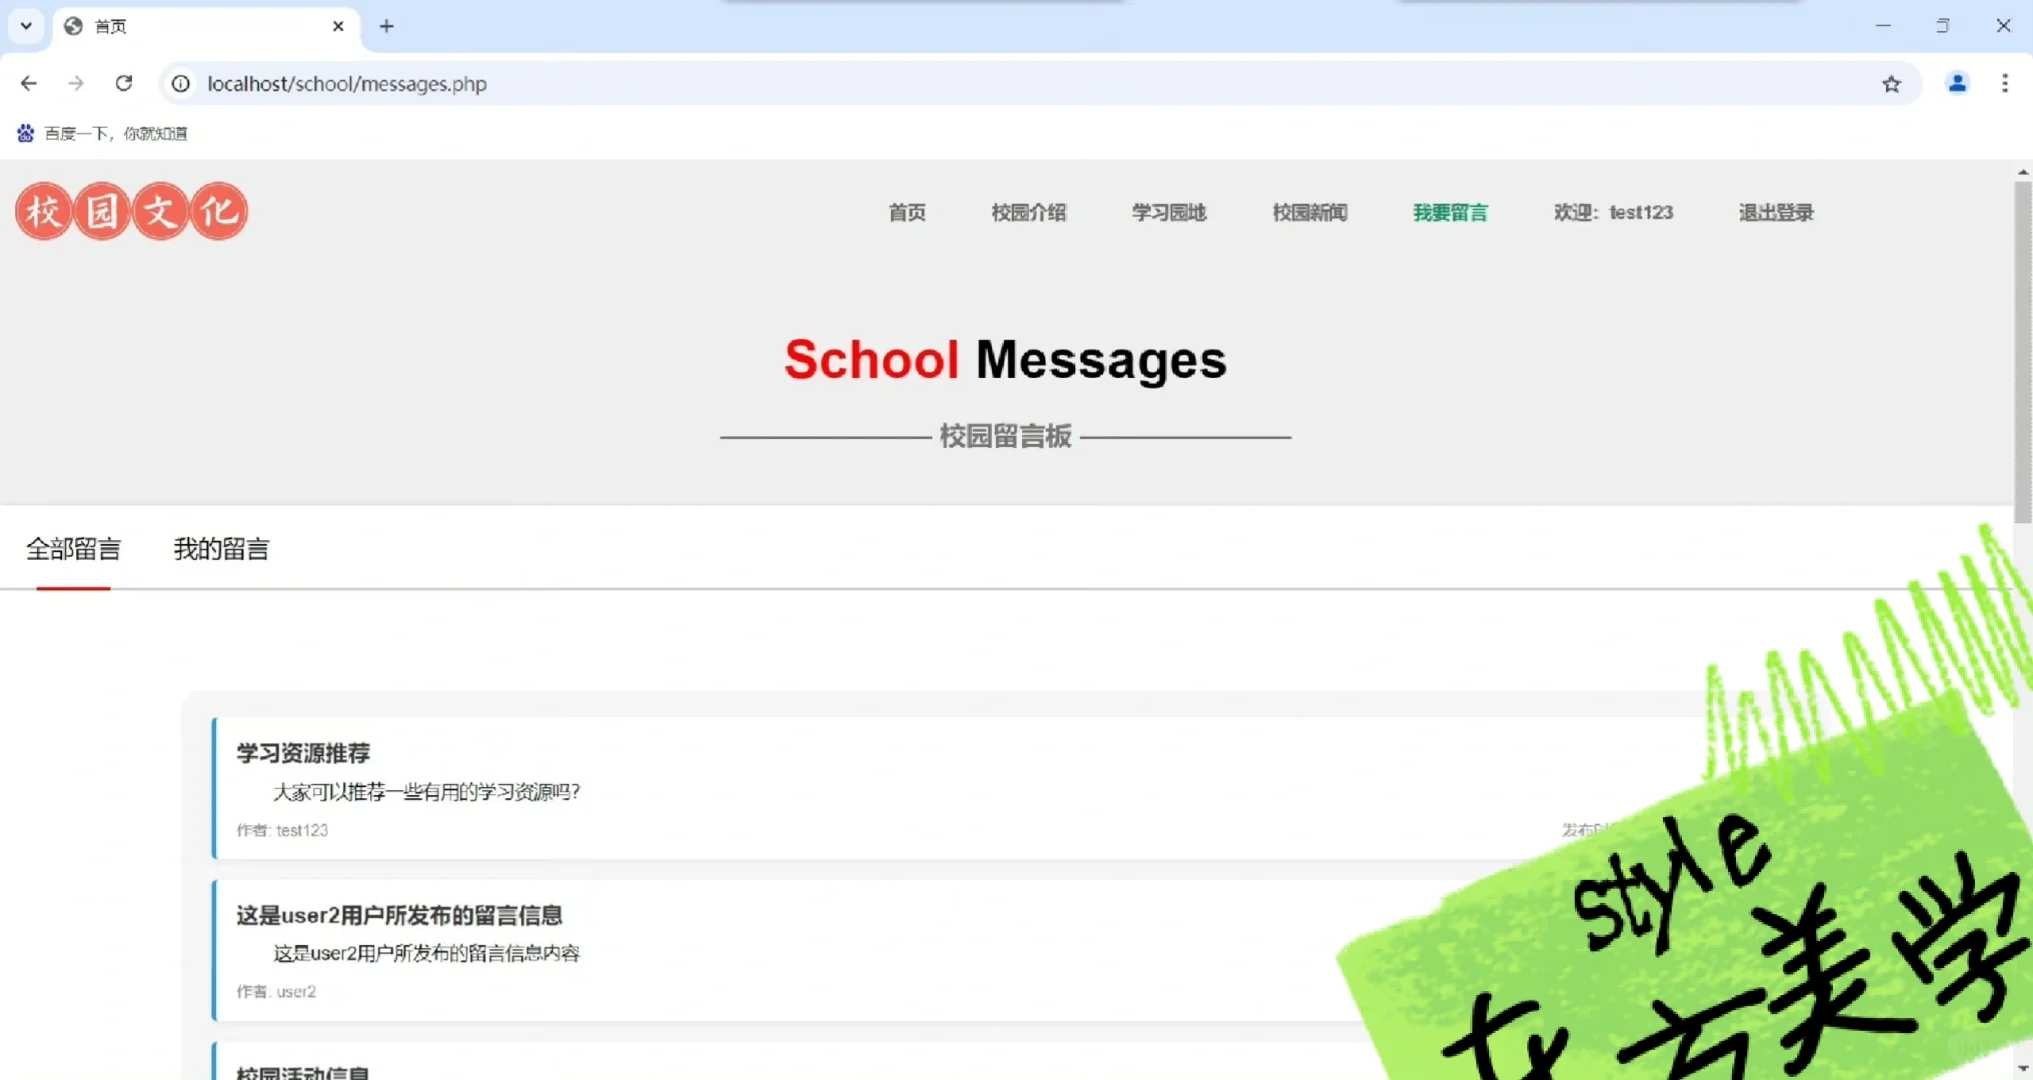
Task: Expand the tab search chevron
Action: [25, 26]
